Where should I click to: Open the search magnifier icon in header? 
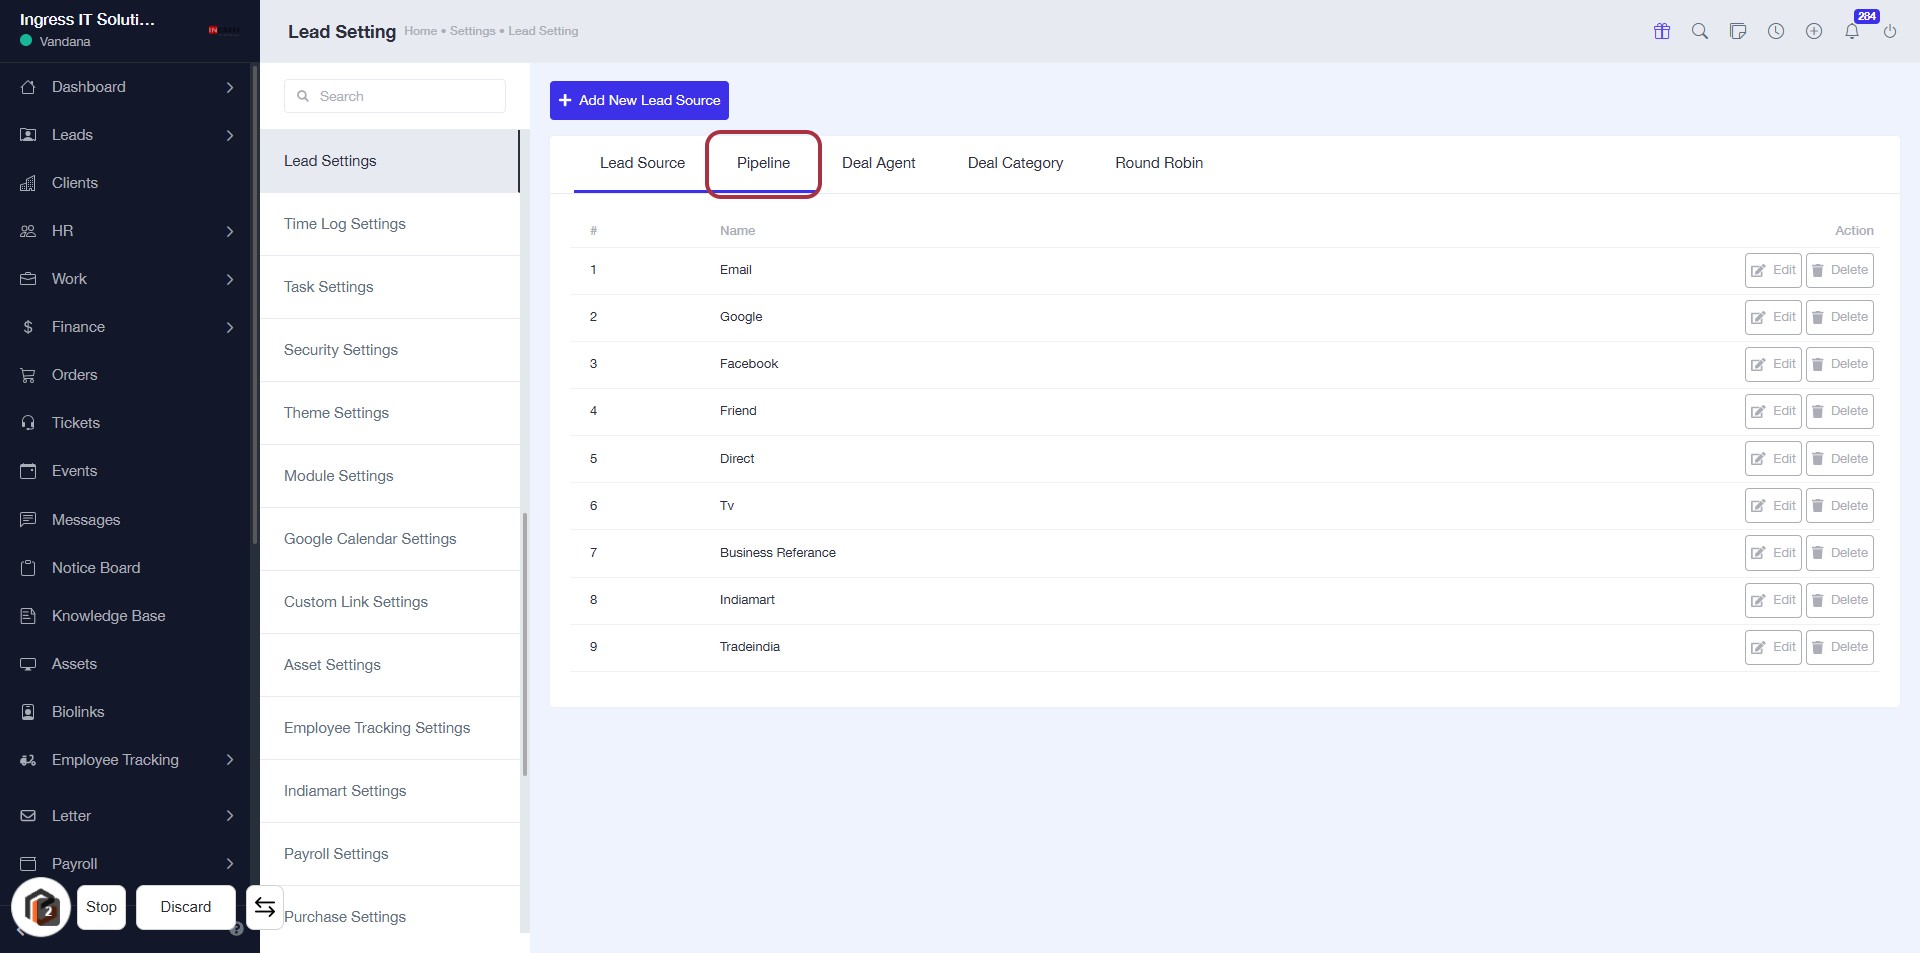click(x=1700, y=31)
